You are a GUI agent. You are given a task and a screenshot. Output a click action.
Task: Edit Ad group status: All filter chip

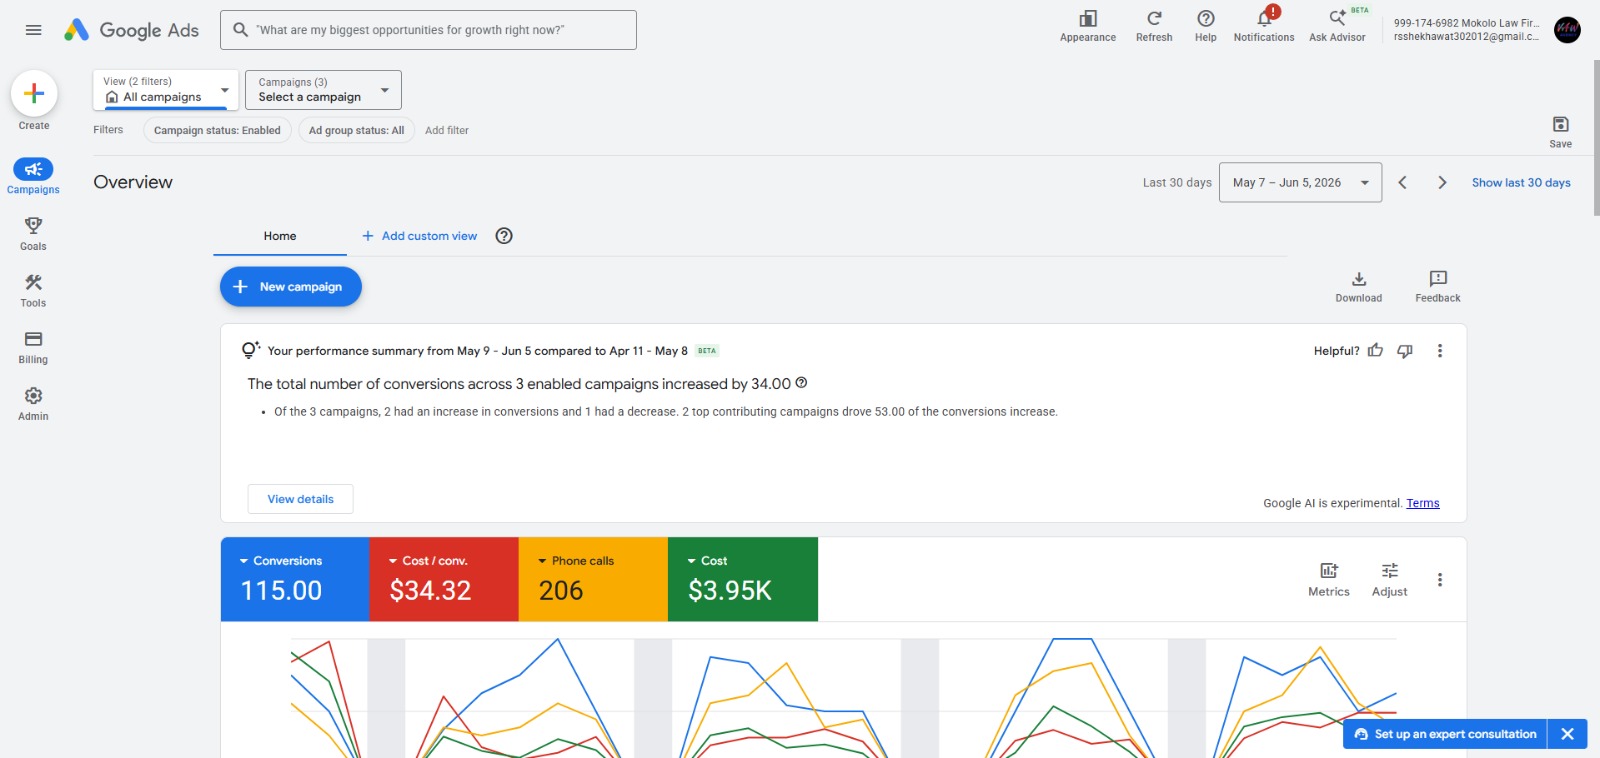tap(356, 130)
